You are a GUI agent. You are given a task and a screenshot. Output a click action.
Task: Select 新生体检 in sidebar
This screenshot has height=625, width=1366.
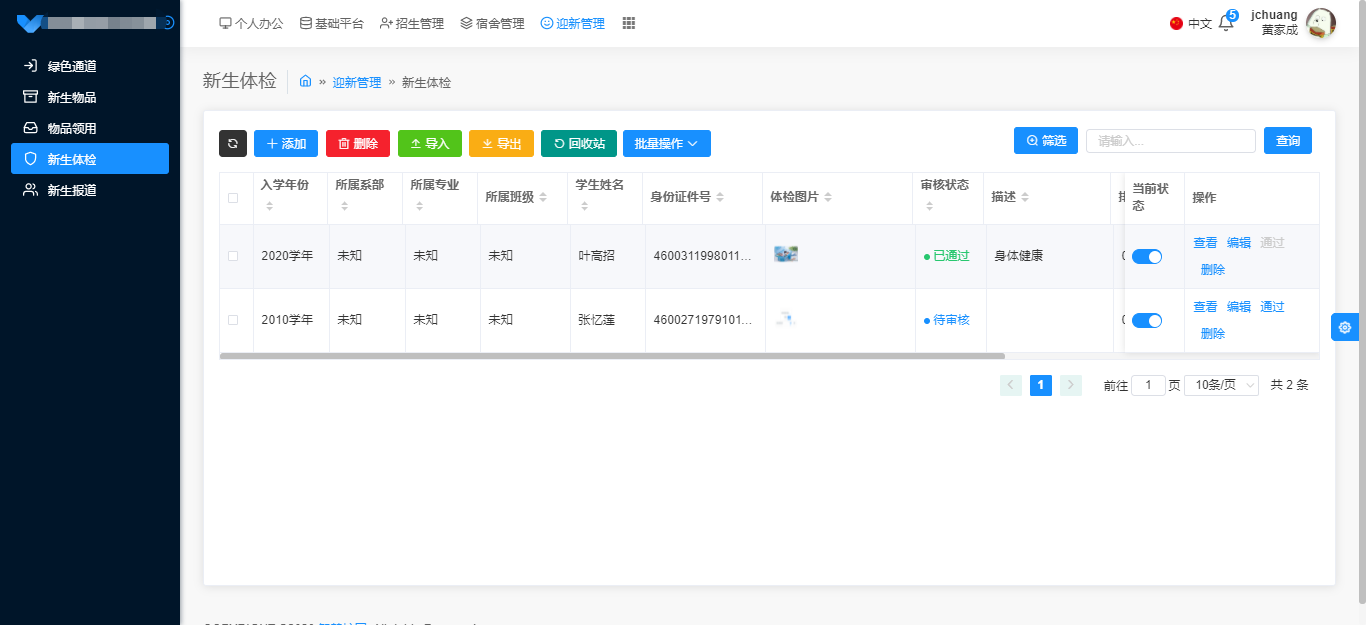point(90,159)
